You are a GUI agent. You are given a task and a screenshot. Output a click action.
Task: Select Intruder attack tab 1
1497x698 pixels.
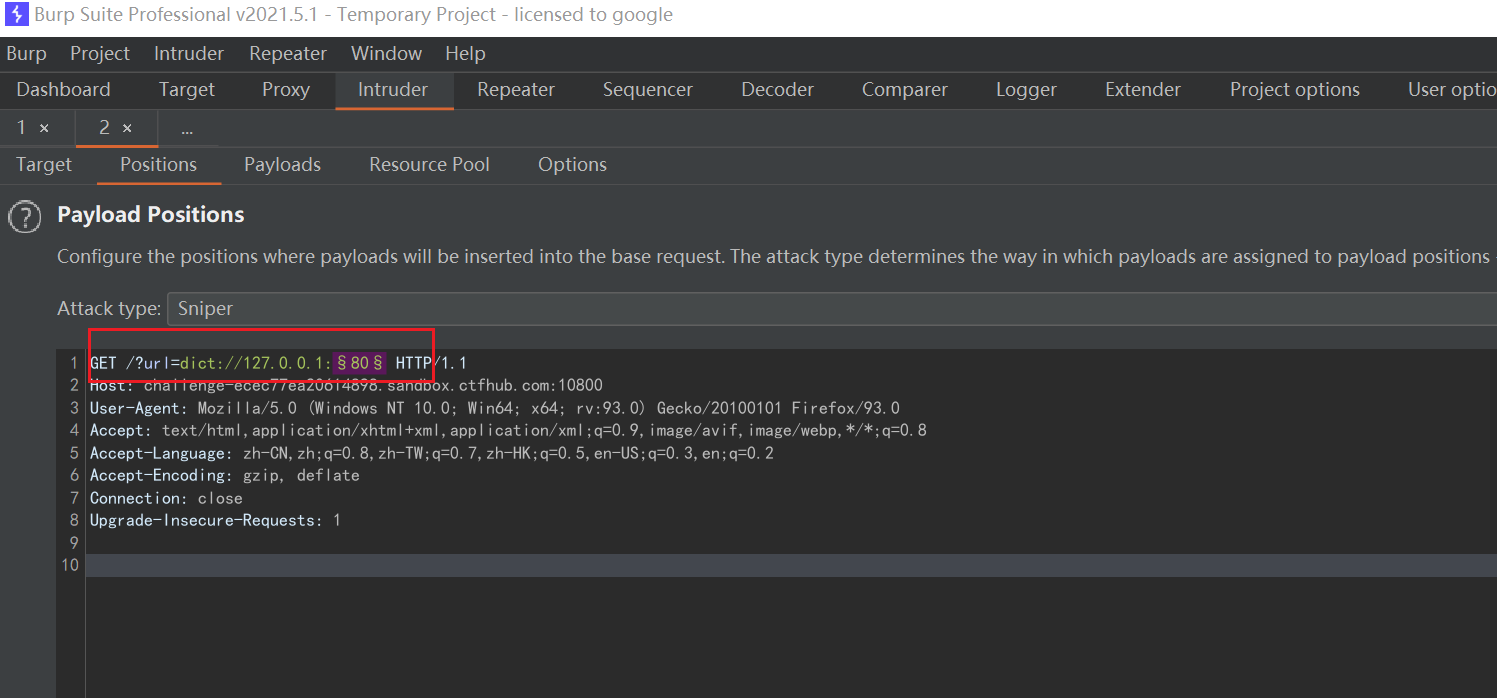coord(22,128)
